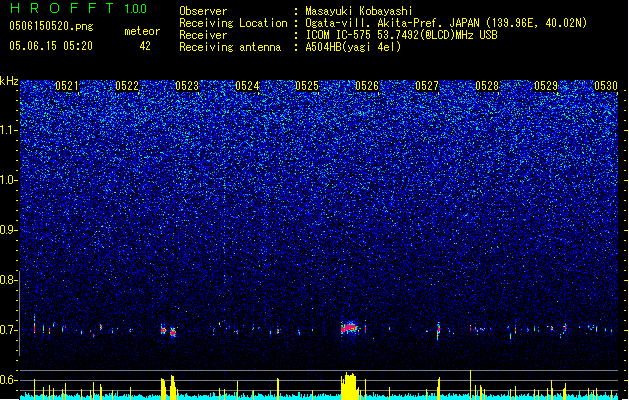Click the Observer field label
The height and width of the screenshot is (400, 629).
click(203, 11)
